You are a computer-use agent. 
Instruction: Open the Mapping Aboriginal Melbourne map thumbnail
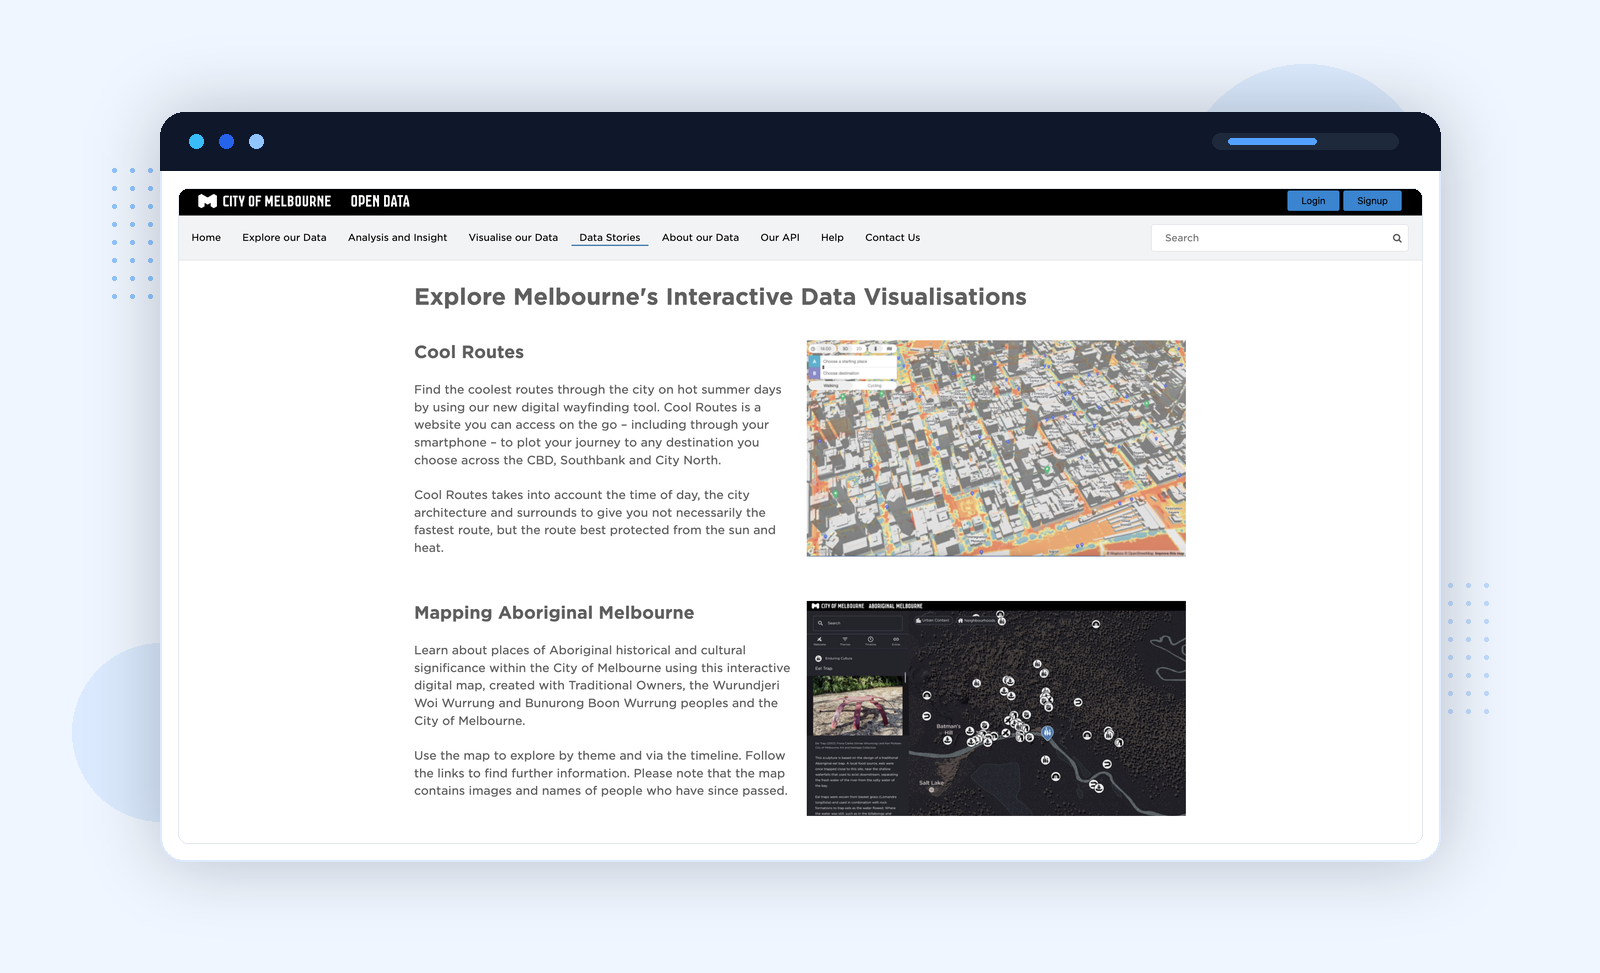click(996, 708)
